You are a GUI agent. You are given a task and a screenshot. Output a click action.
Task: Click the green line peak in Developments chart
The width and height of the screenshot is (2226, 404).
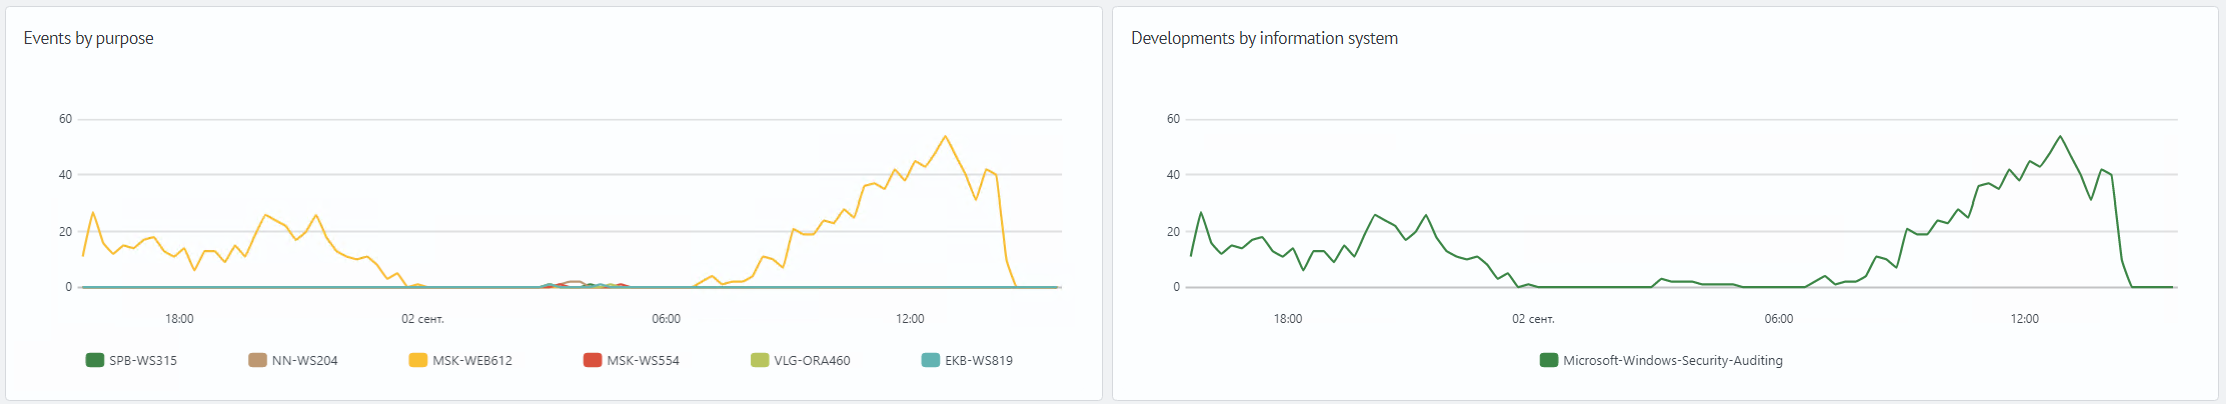point(2060,136)
